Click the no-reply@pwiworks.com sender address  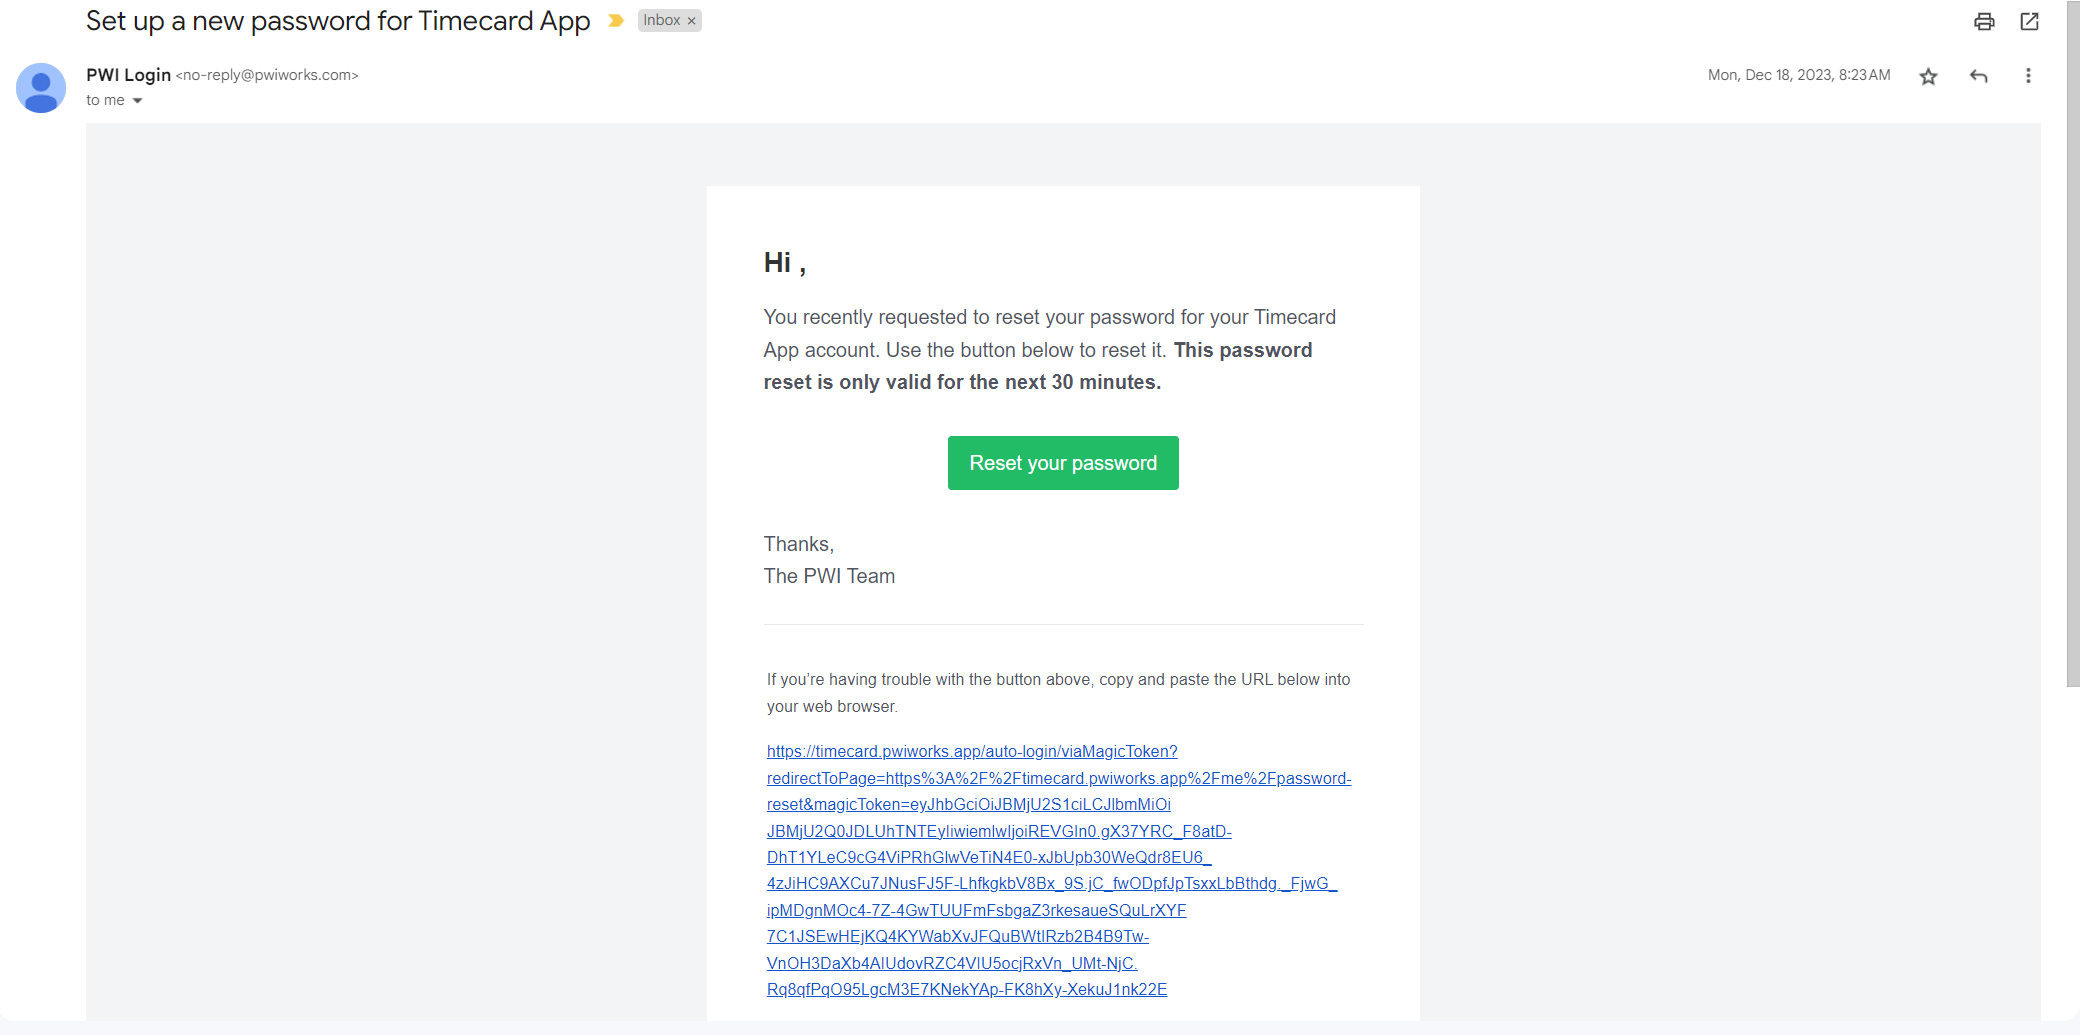pos(267,75)
